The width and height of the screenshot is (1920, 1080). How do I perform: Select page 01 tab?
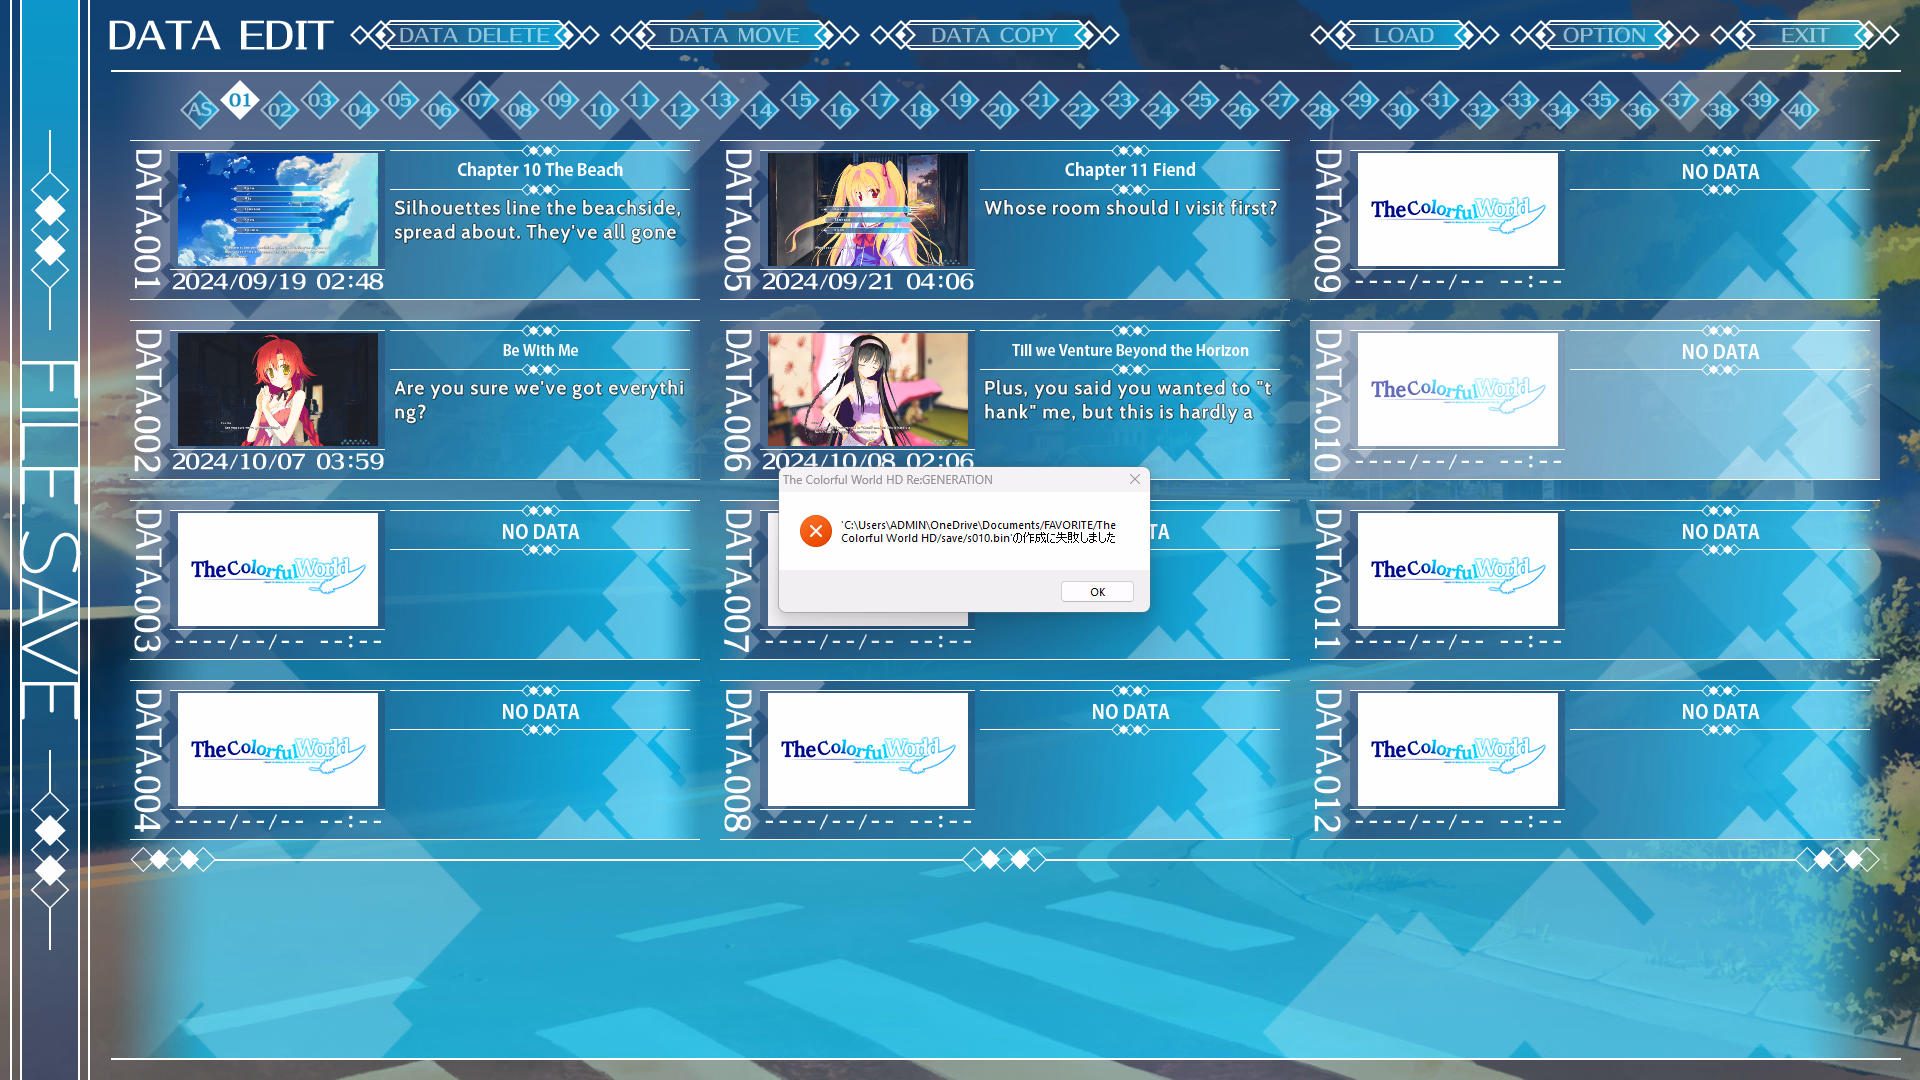[240, 100]
